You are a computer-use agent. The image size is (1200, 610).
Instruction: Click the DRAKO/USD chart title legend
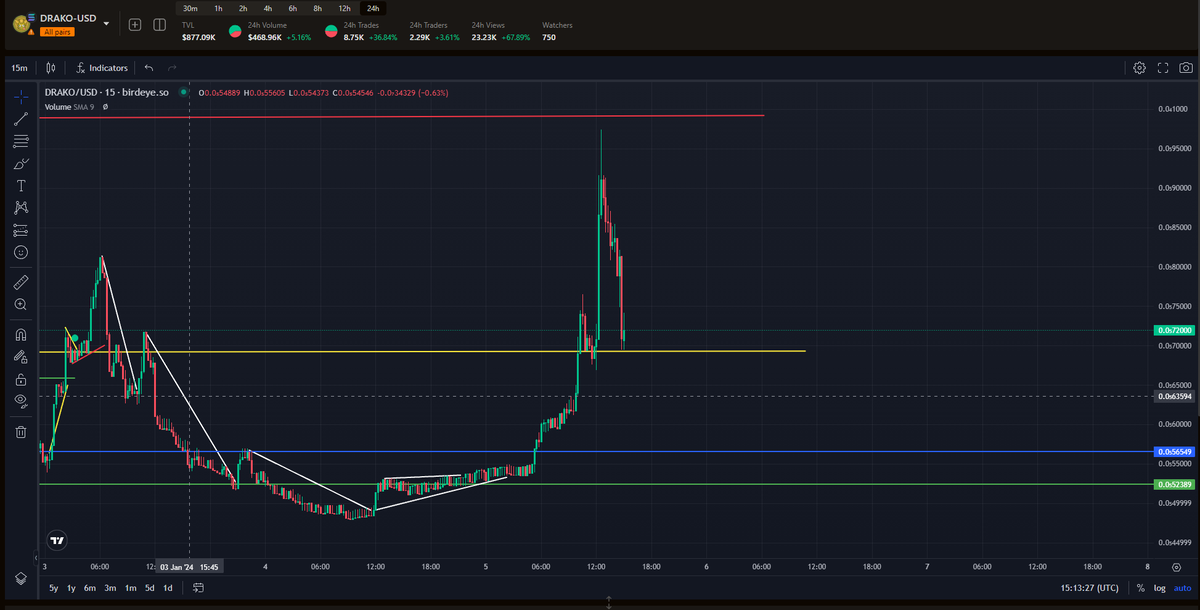(x=109, y=93)
